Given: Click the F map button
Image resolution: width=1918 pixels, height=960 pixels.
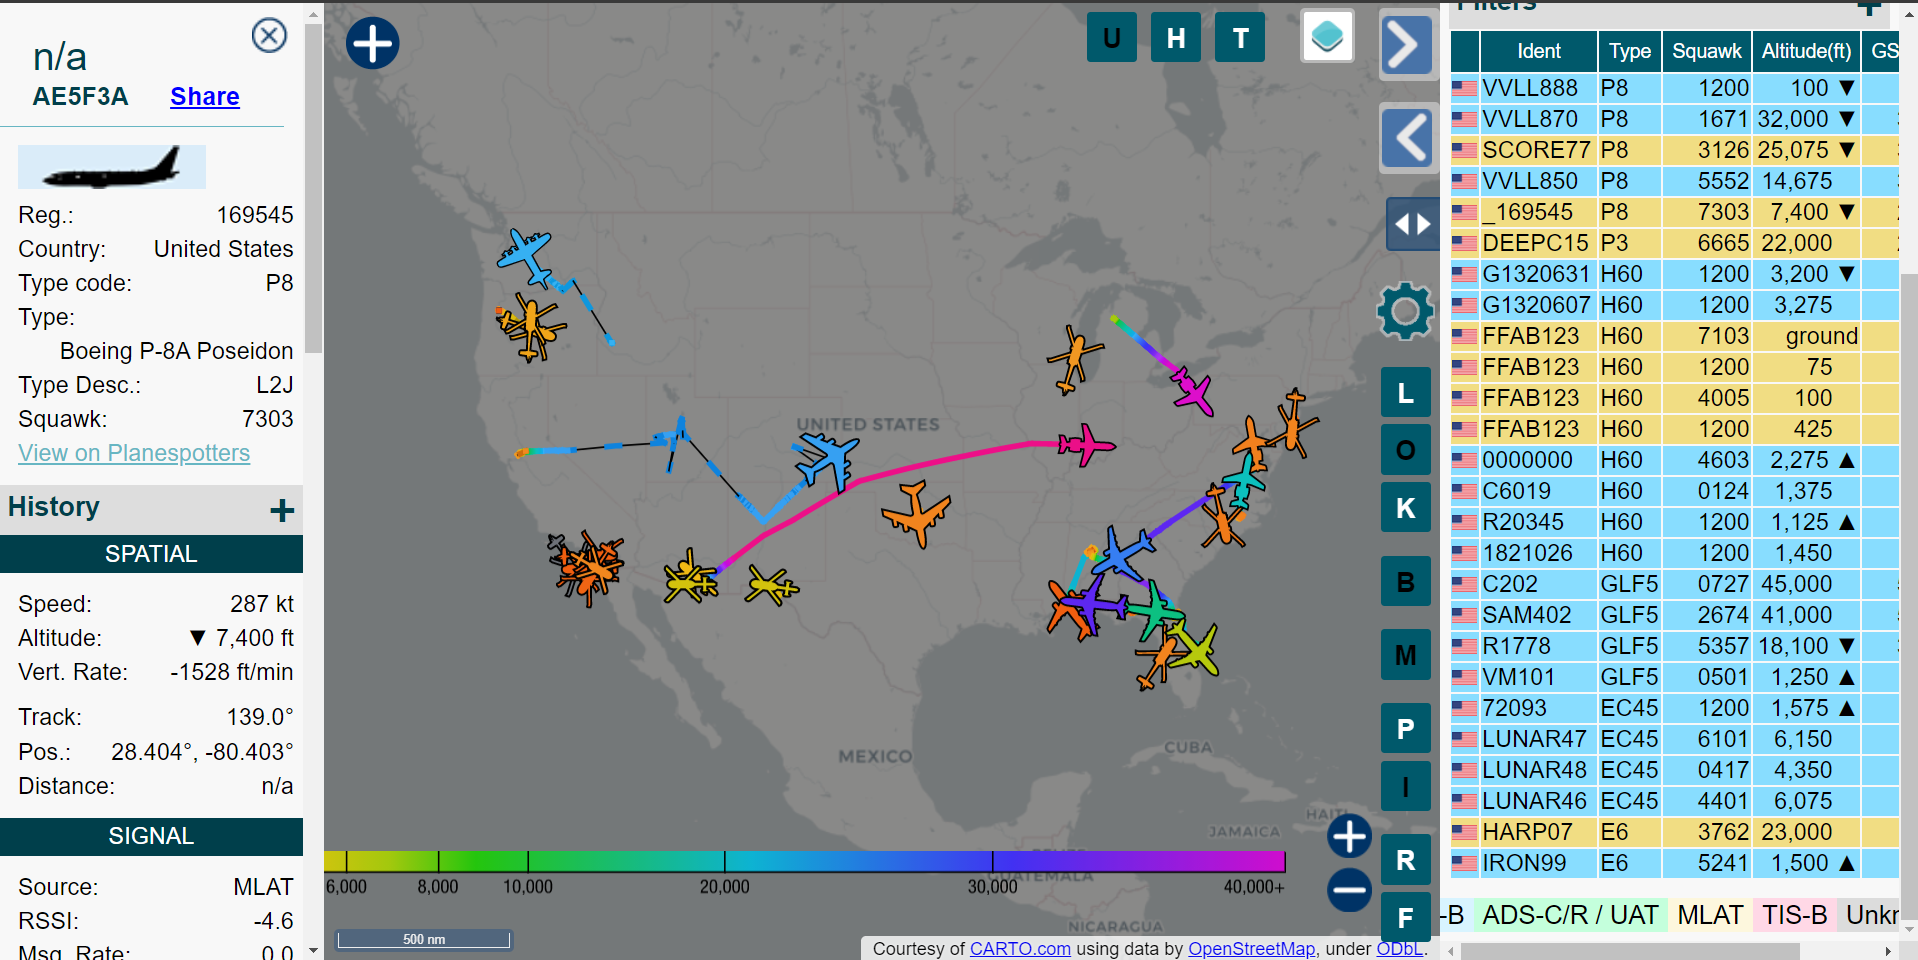Looking at the screenshot, I should tap(1405, 917).
